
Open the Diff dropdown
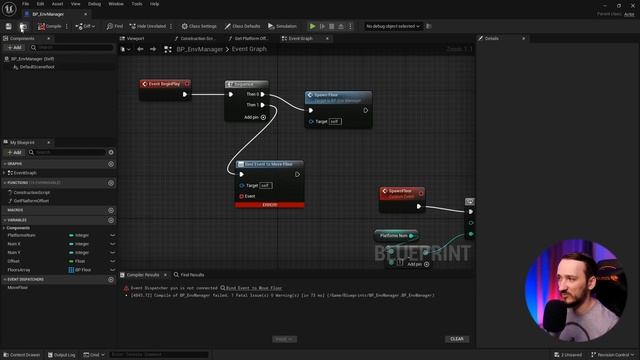click(x=85, y=26)
